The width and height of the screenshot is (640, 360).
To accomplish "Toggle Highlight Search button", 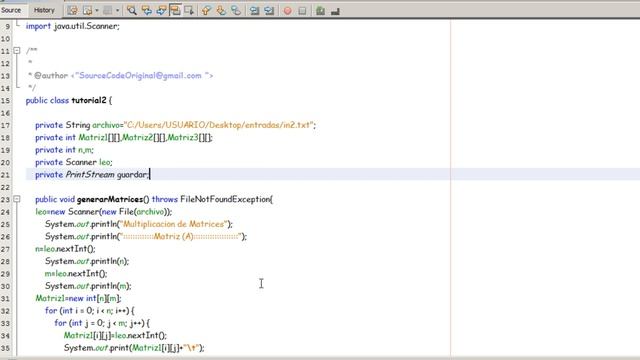I will click(175, 11).
